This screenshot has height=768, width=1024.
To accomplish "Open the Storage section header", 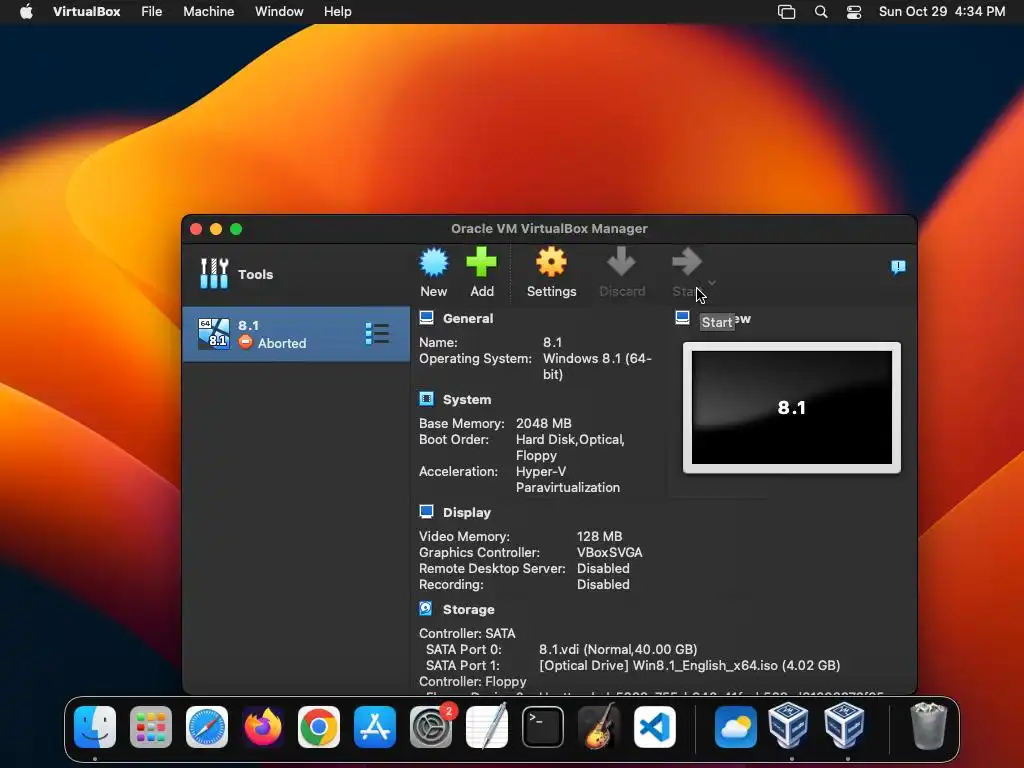I will point(468,609).
